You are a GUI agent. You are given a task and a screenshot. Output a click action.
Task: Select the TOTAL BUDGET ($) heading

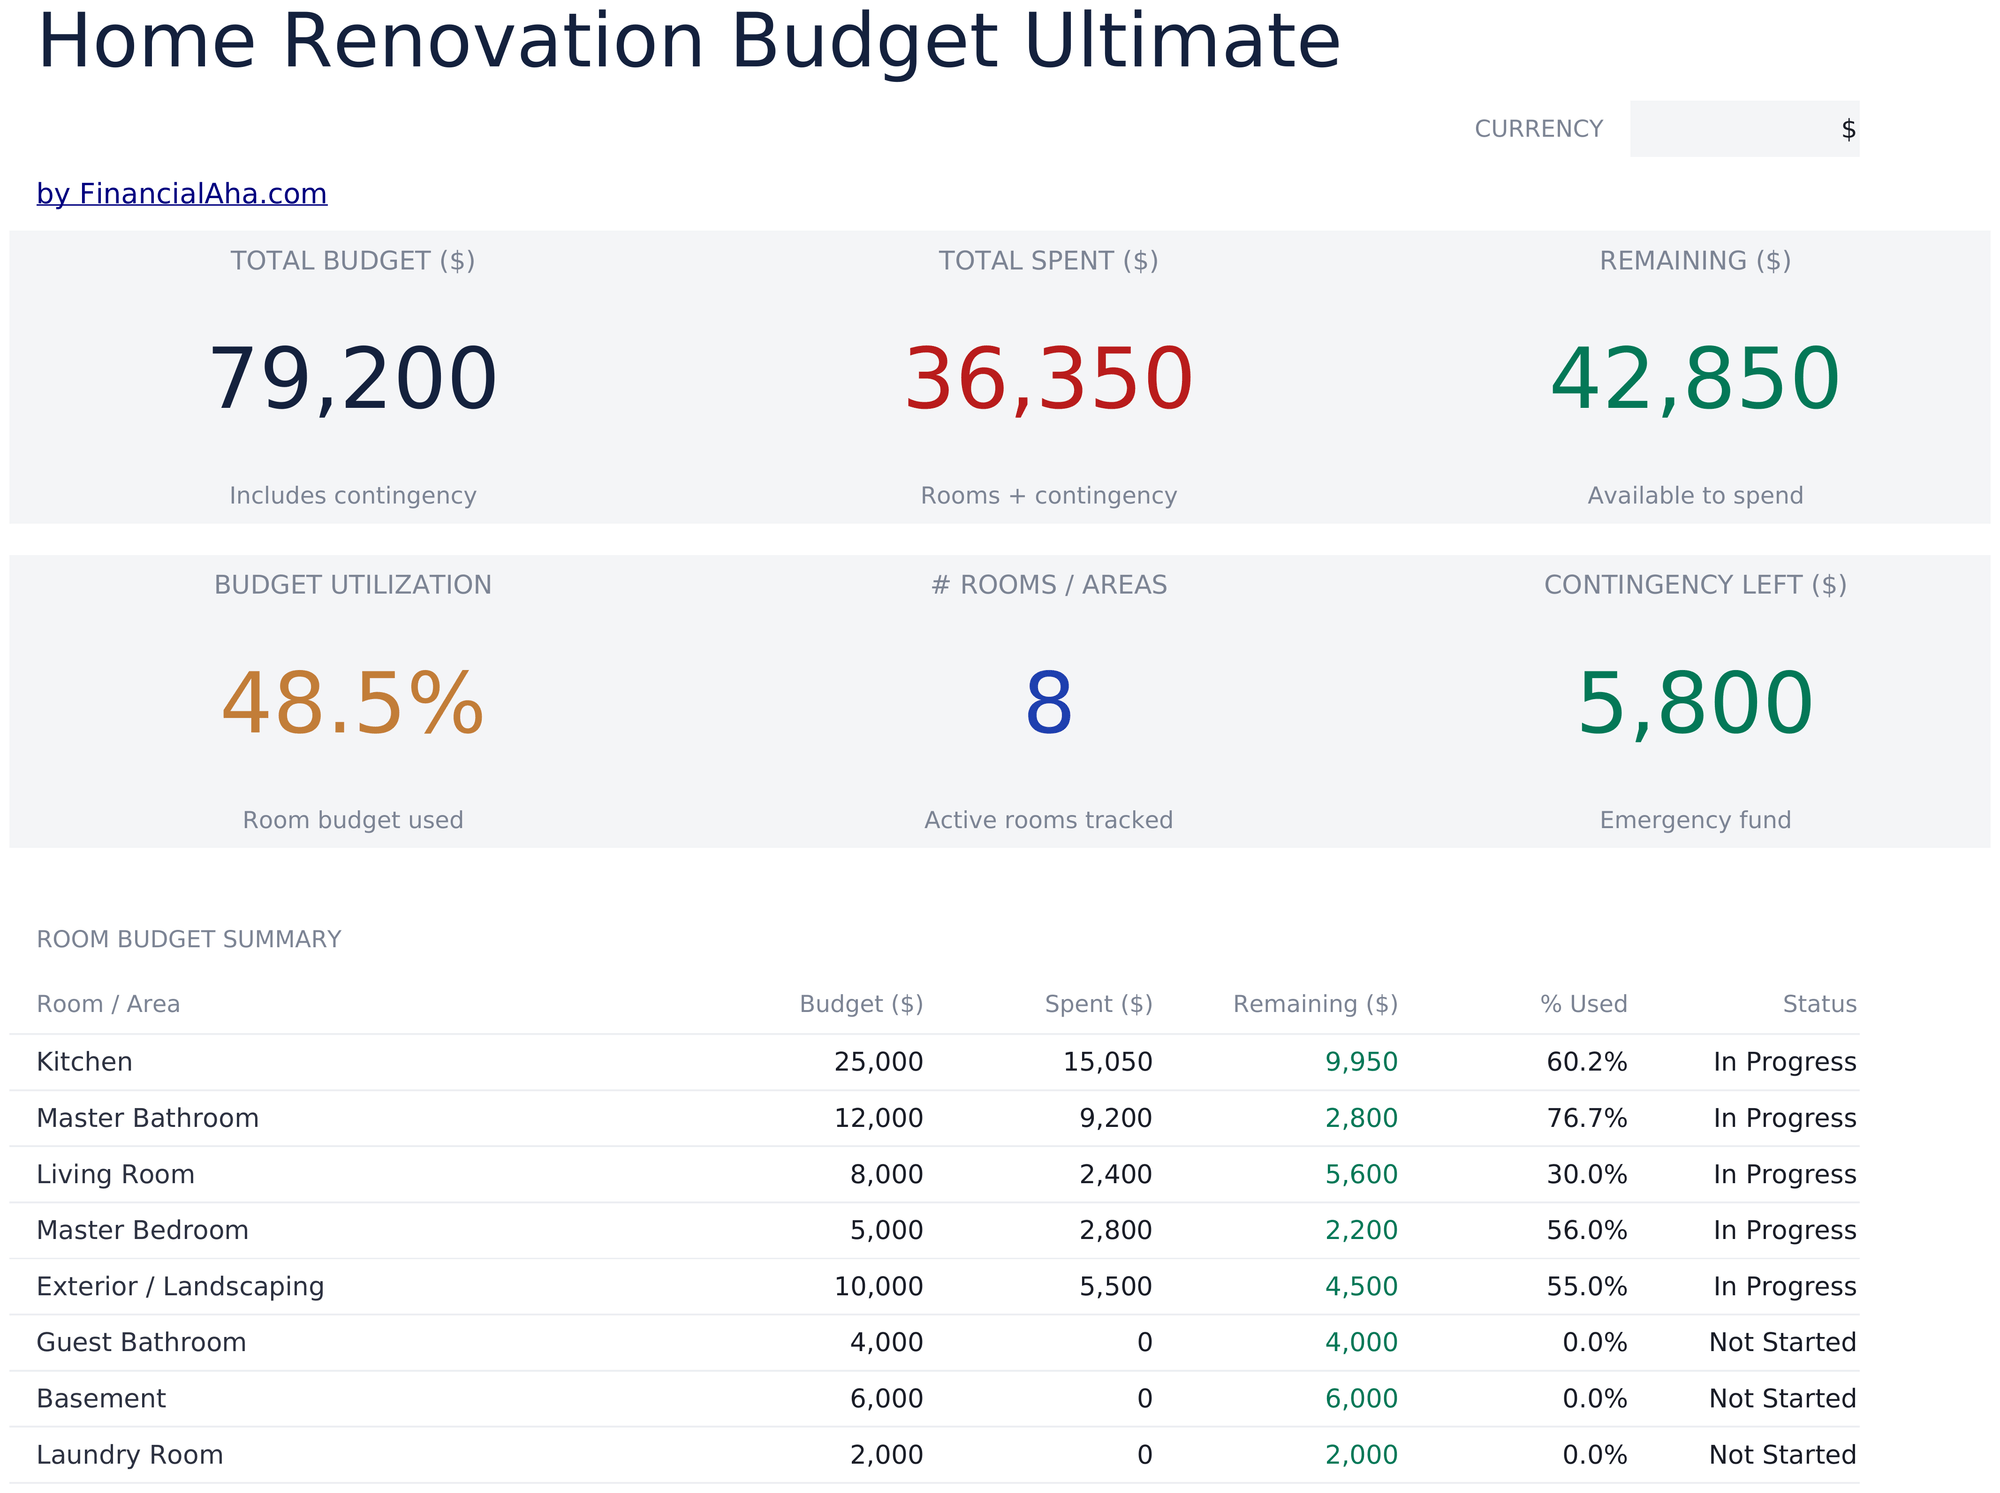[x=353, y=261]
